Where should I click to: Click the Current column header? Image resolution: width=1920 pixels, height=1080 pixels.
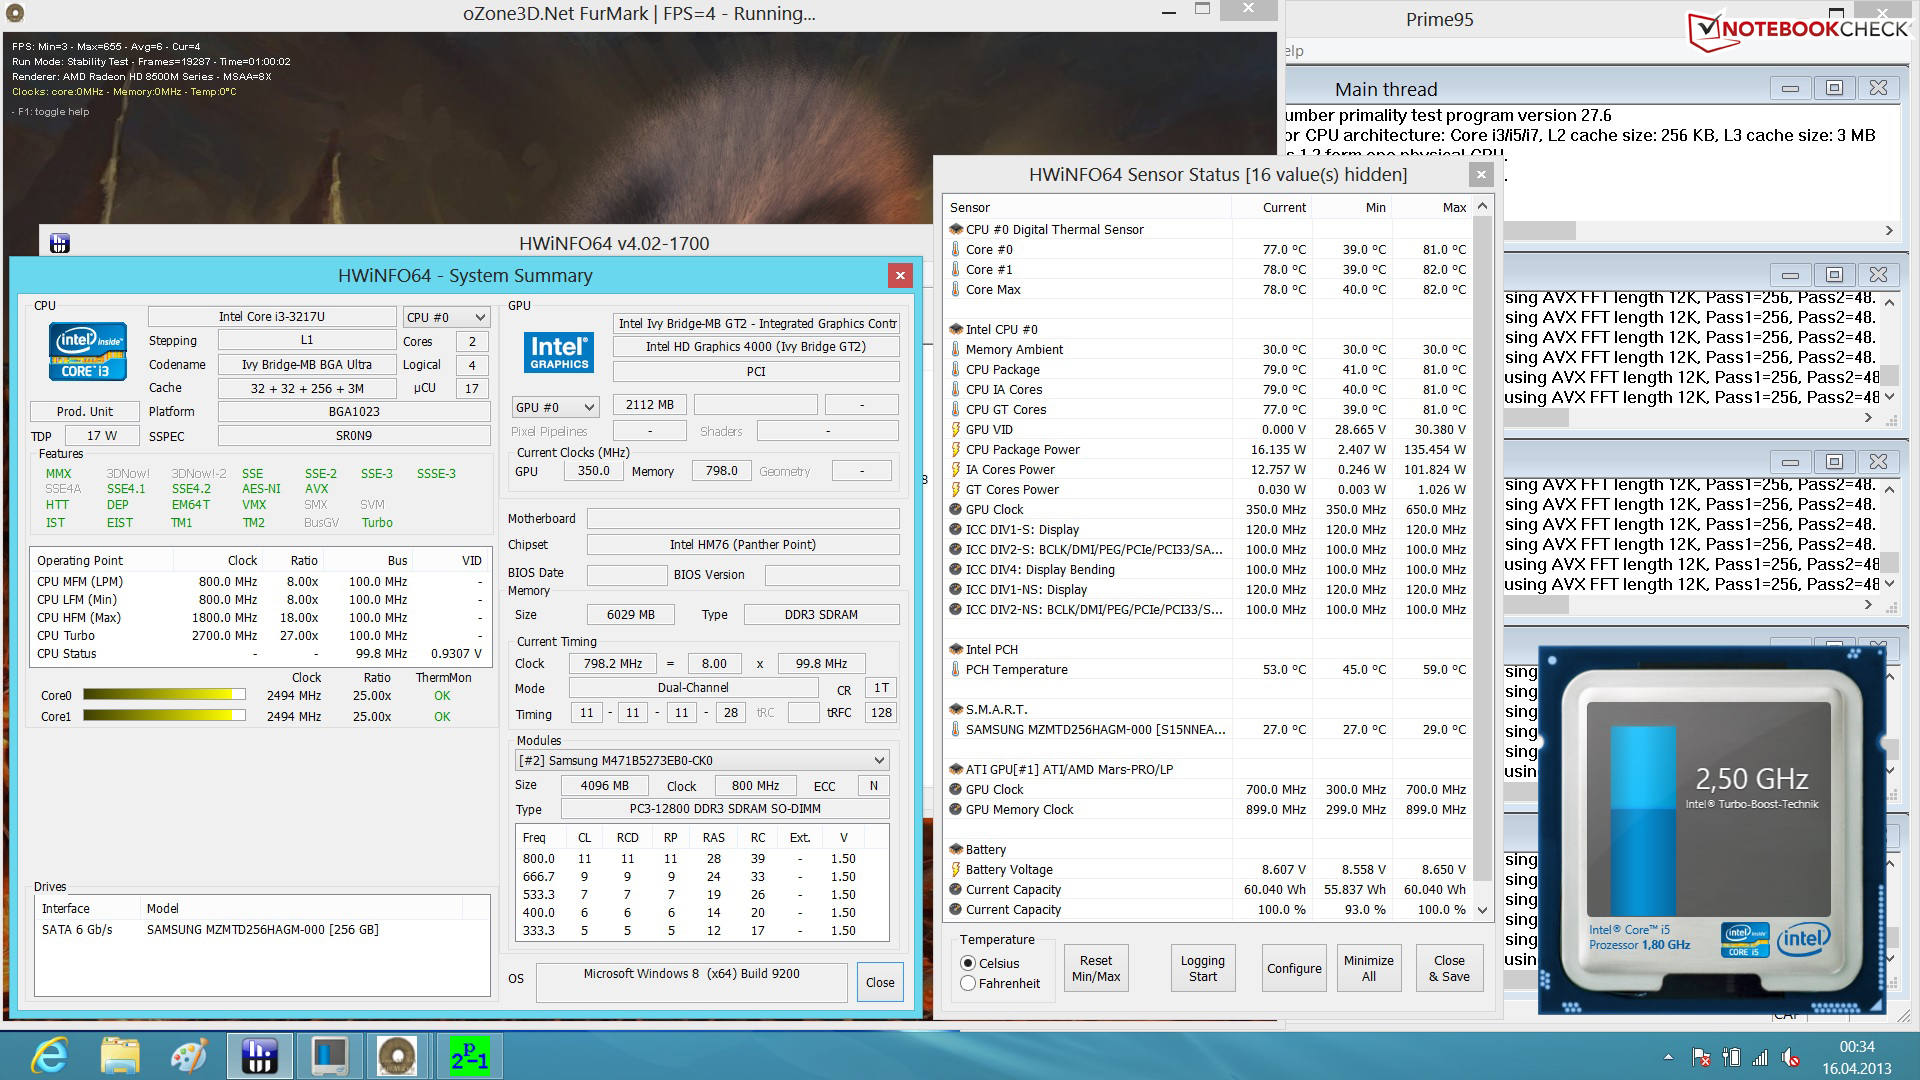1272,207
